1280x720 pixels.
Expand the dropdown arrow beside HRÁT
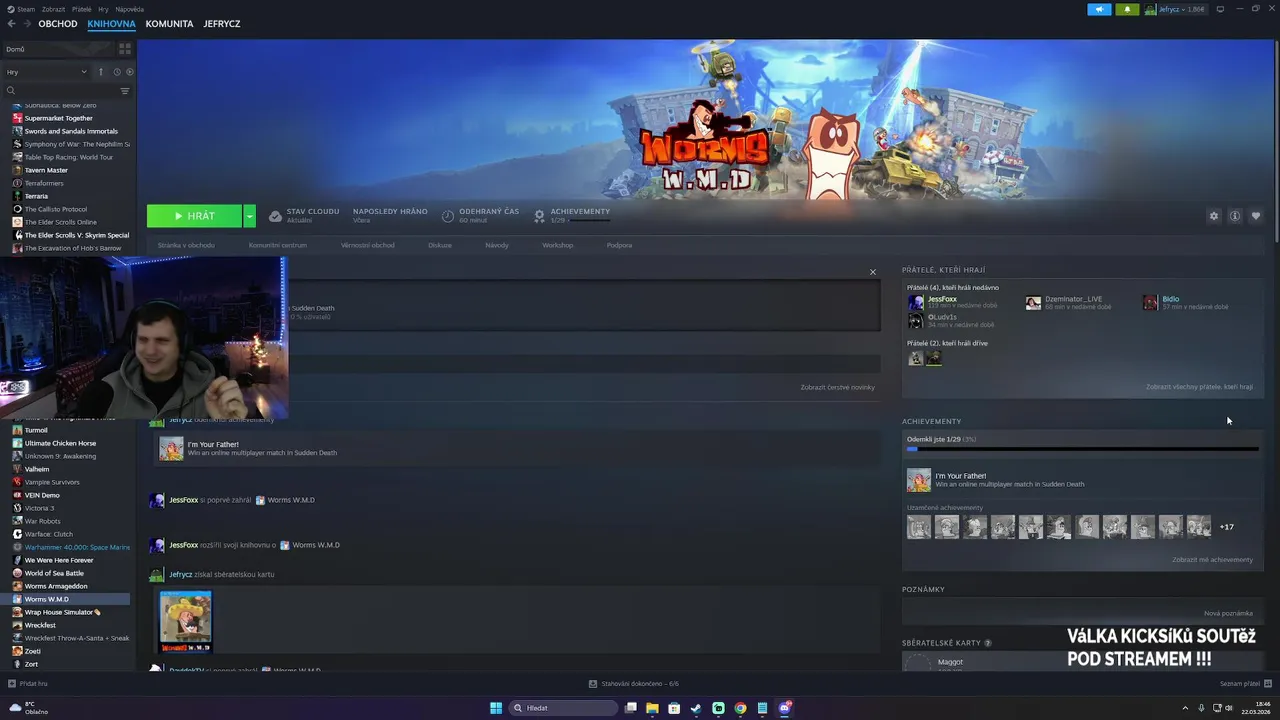pyautogui.click(x=250, y=216)
